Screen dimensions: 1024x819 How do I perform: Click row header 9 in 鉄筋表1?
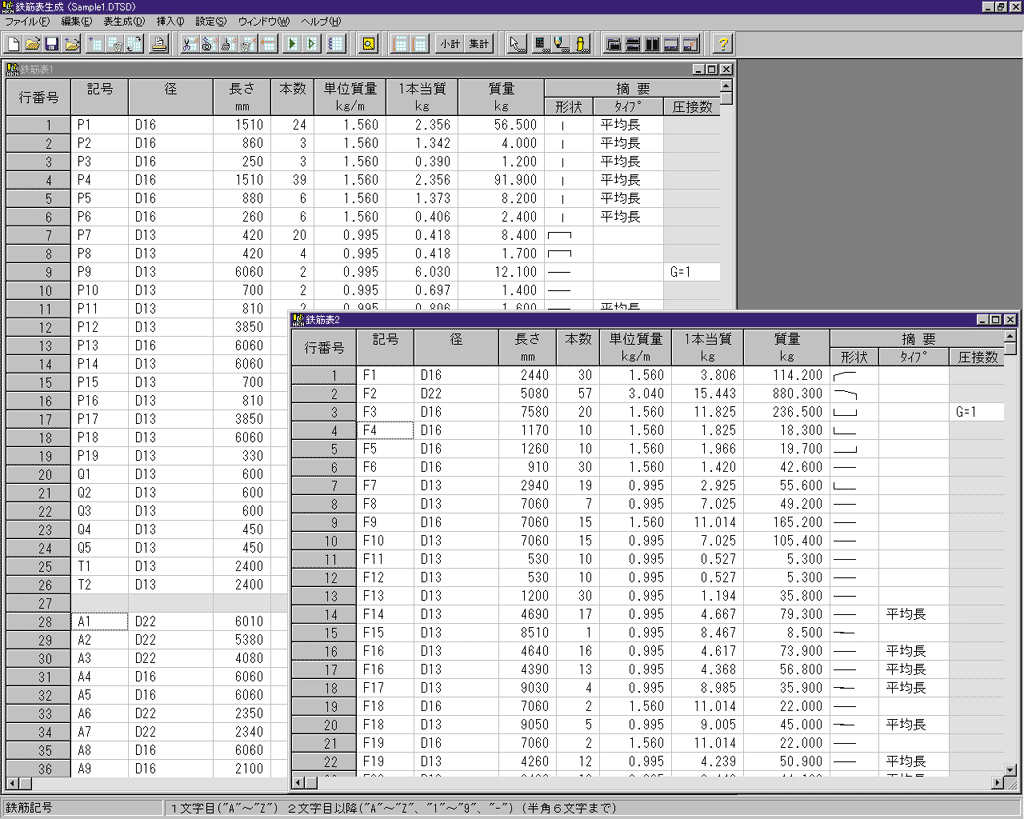38,272
